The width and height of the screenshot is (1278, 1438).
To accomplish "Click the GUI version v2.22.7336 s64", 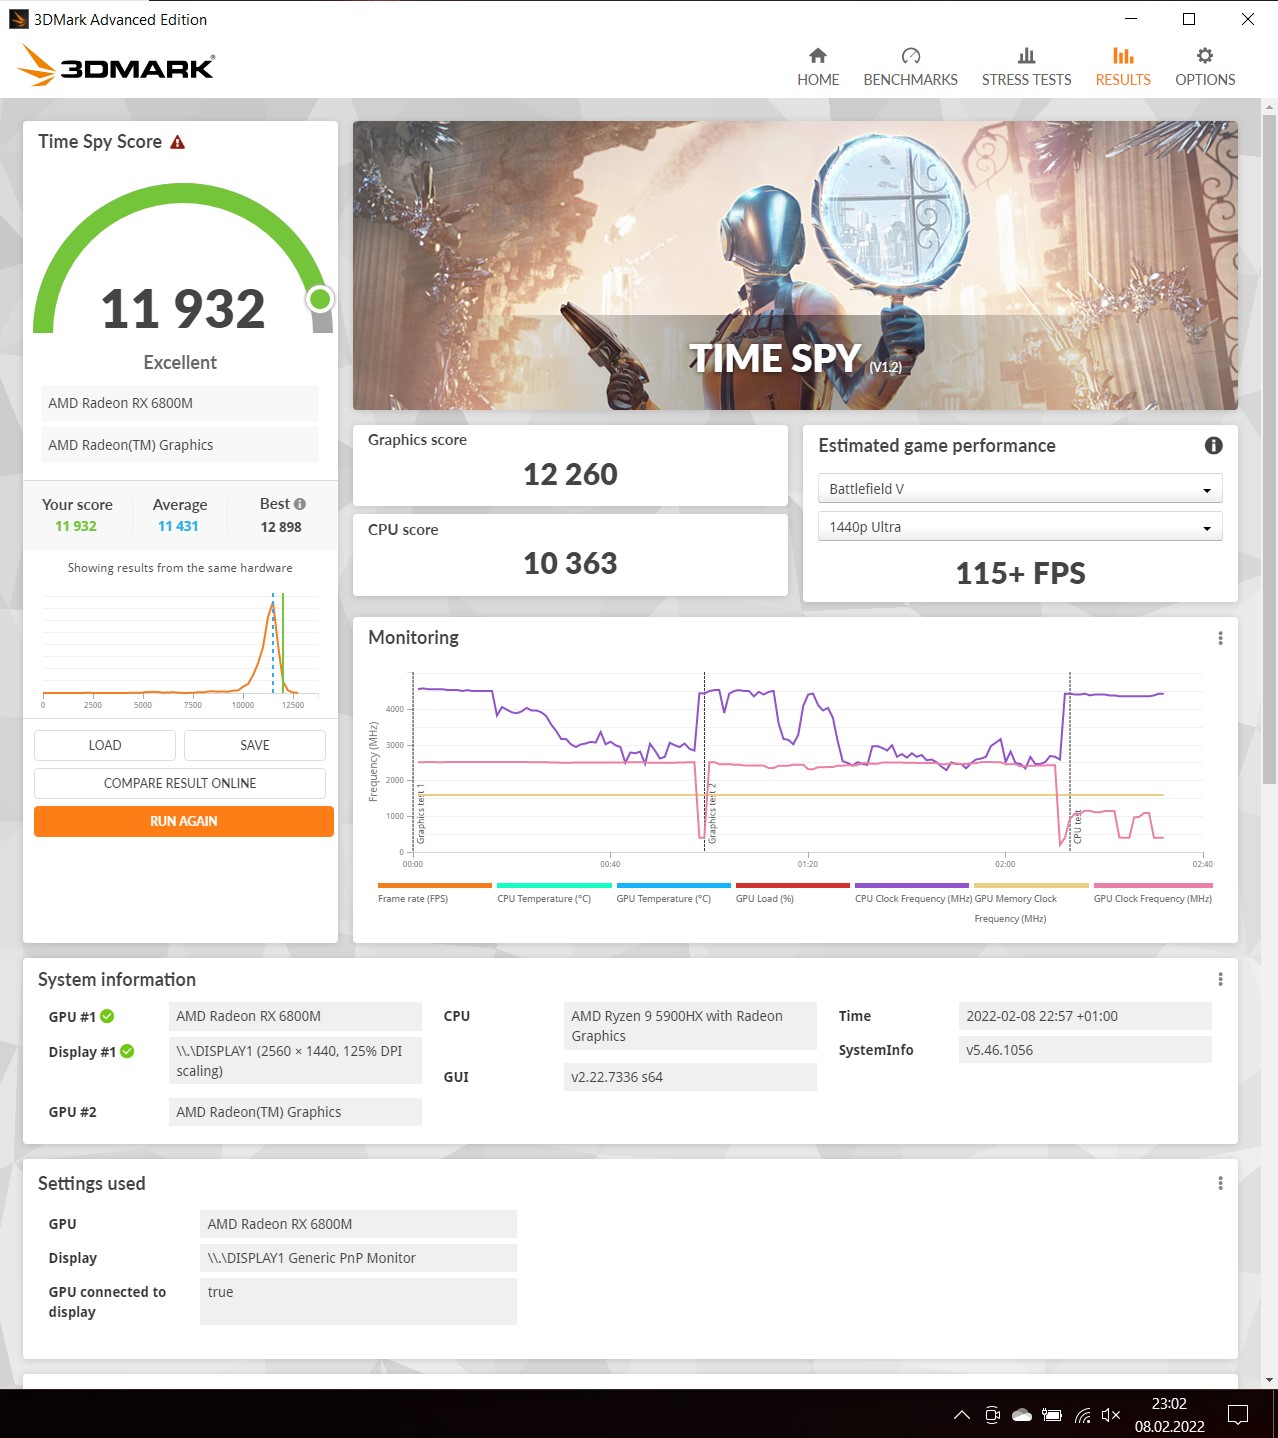I will pyautogui.click(x=690, y=1077).
